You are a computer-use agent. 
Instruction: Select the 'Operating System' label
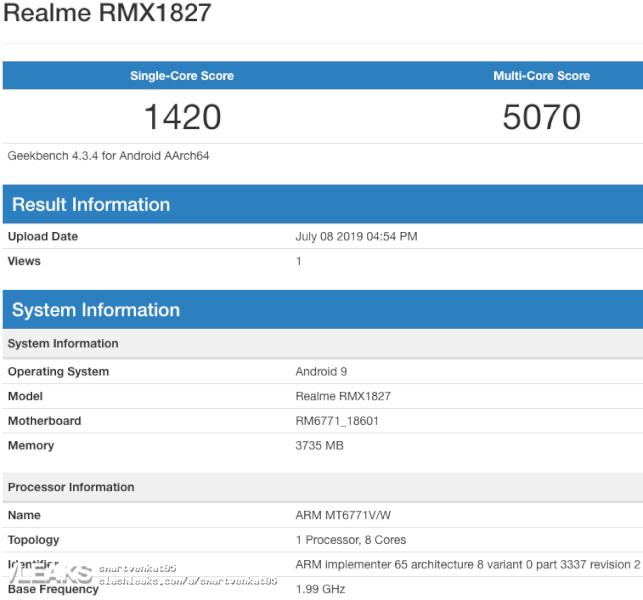(58, 372)
